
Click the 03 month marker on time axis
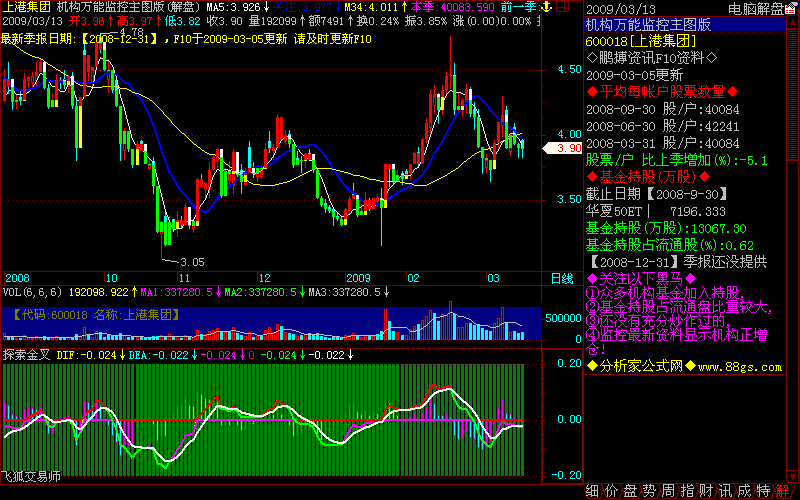point(493,279)
